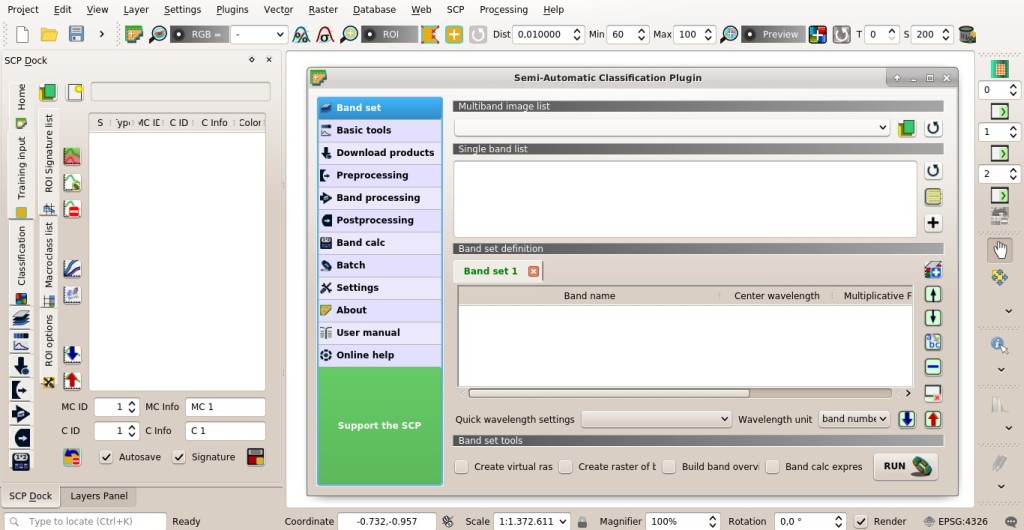
Task: Click the yellow select all bands icon
Action: (x=933, y=197)
